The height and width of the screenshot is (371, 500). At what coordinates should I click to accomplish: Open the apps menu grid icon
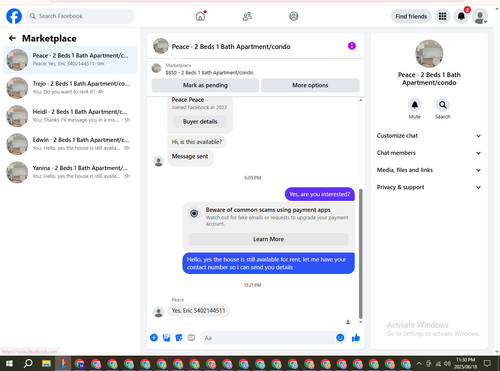[x=442, y=16]
